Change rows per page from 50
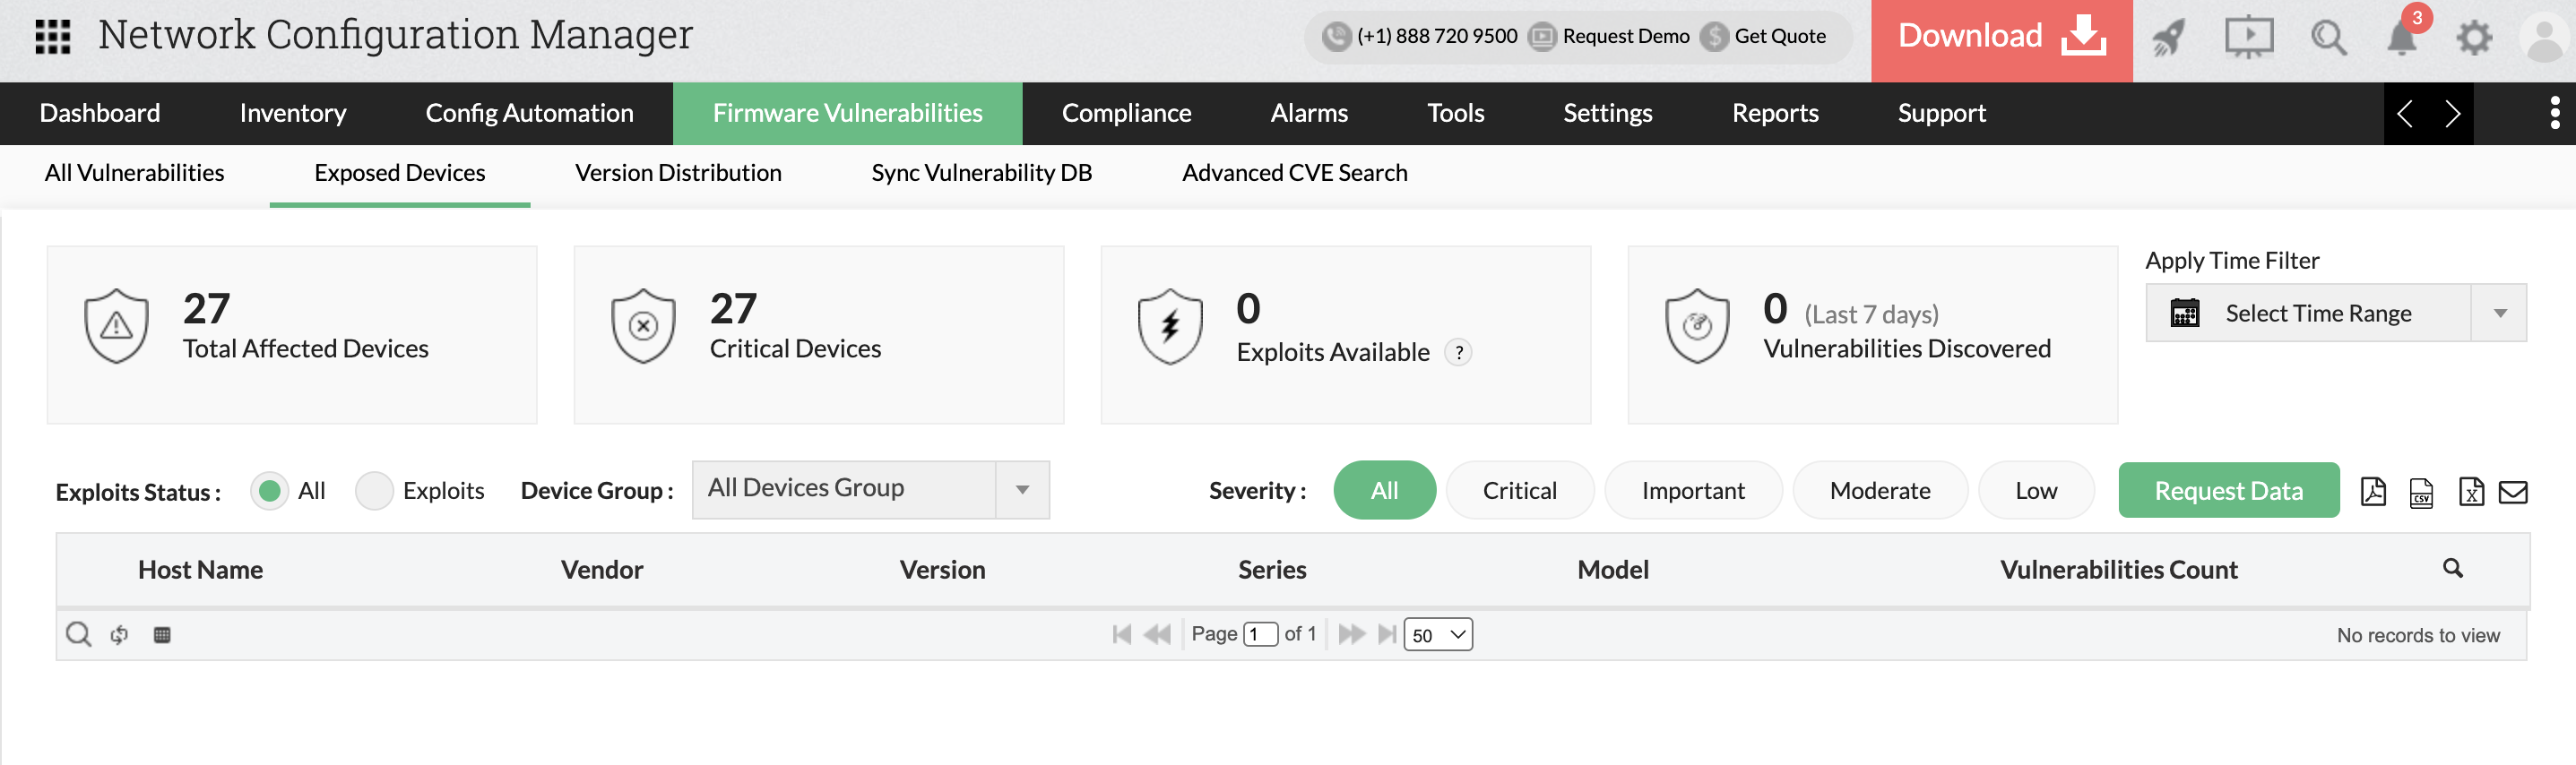Image resolution: width=2576 pixels, height=765 pixels. coord(1438,634)
